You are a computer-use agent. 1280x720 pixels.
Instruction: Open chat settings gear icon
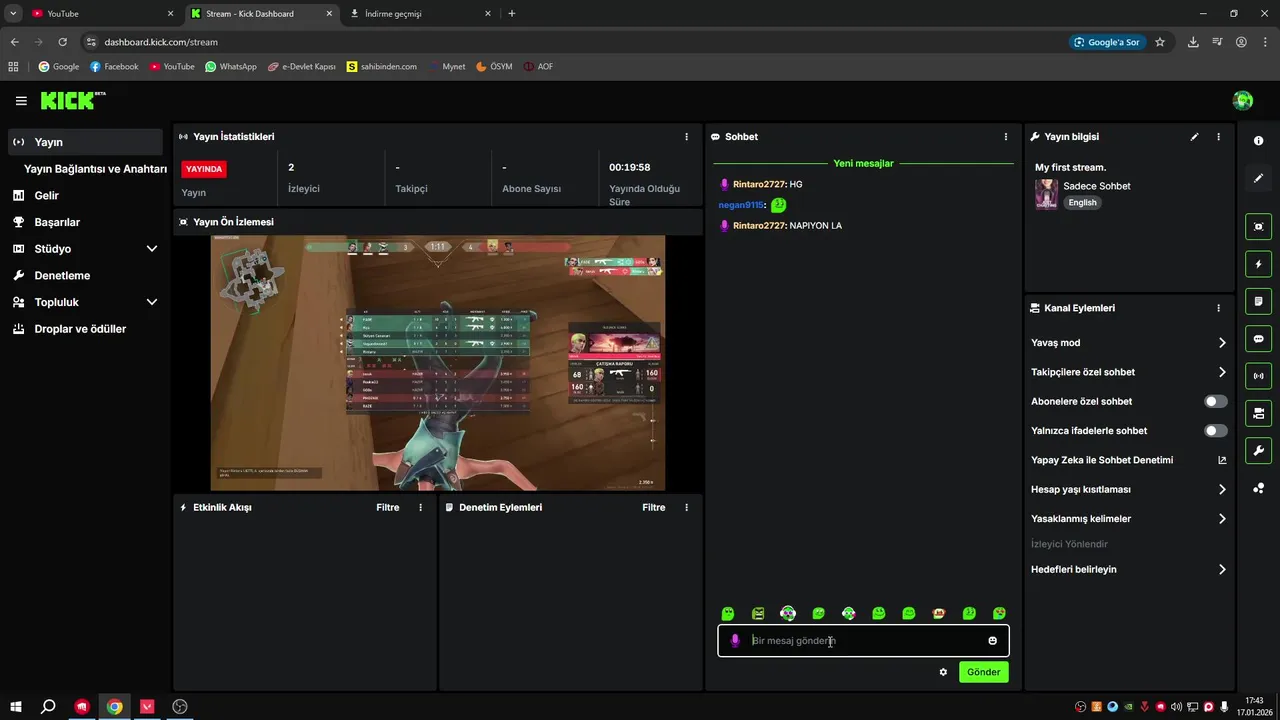click(943, 672)
